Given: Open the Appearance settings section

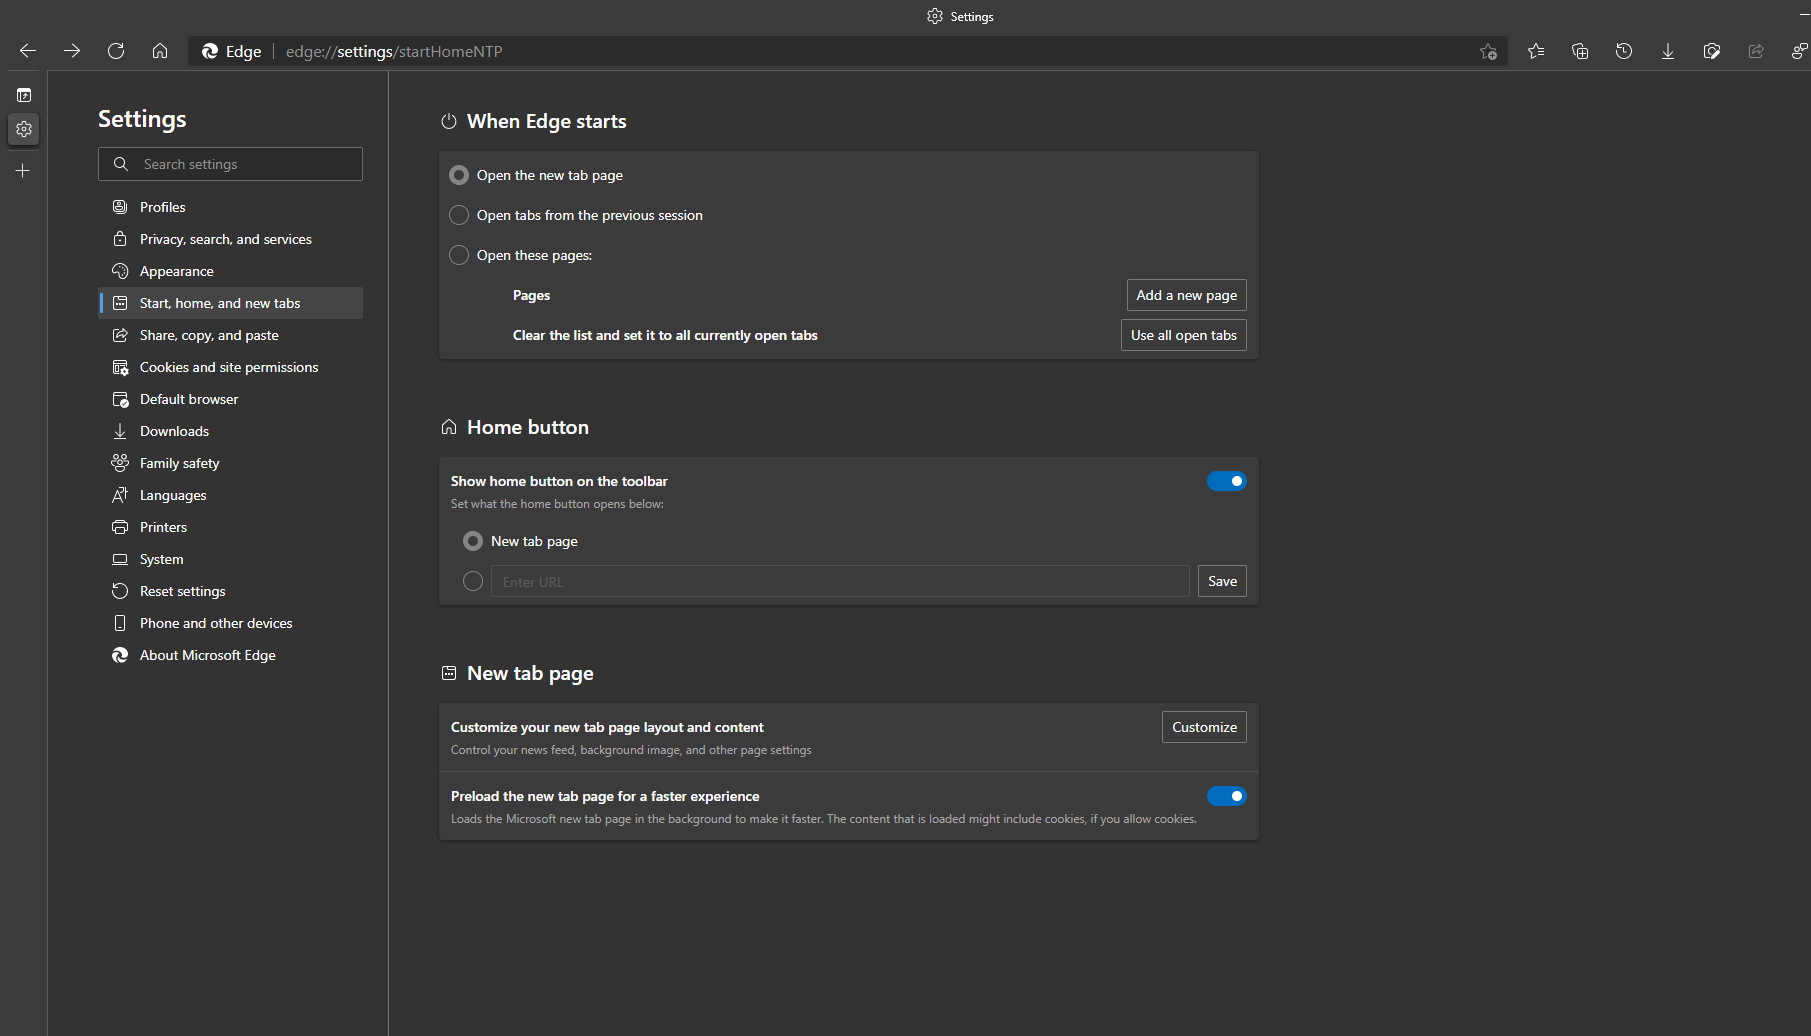Looking at the screenshot, I should (175, 270).
